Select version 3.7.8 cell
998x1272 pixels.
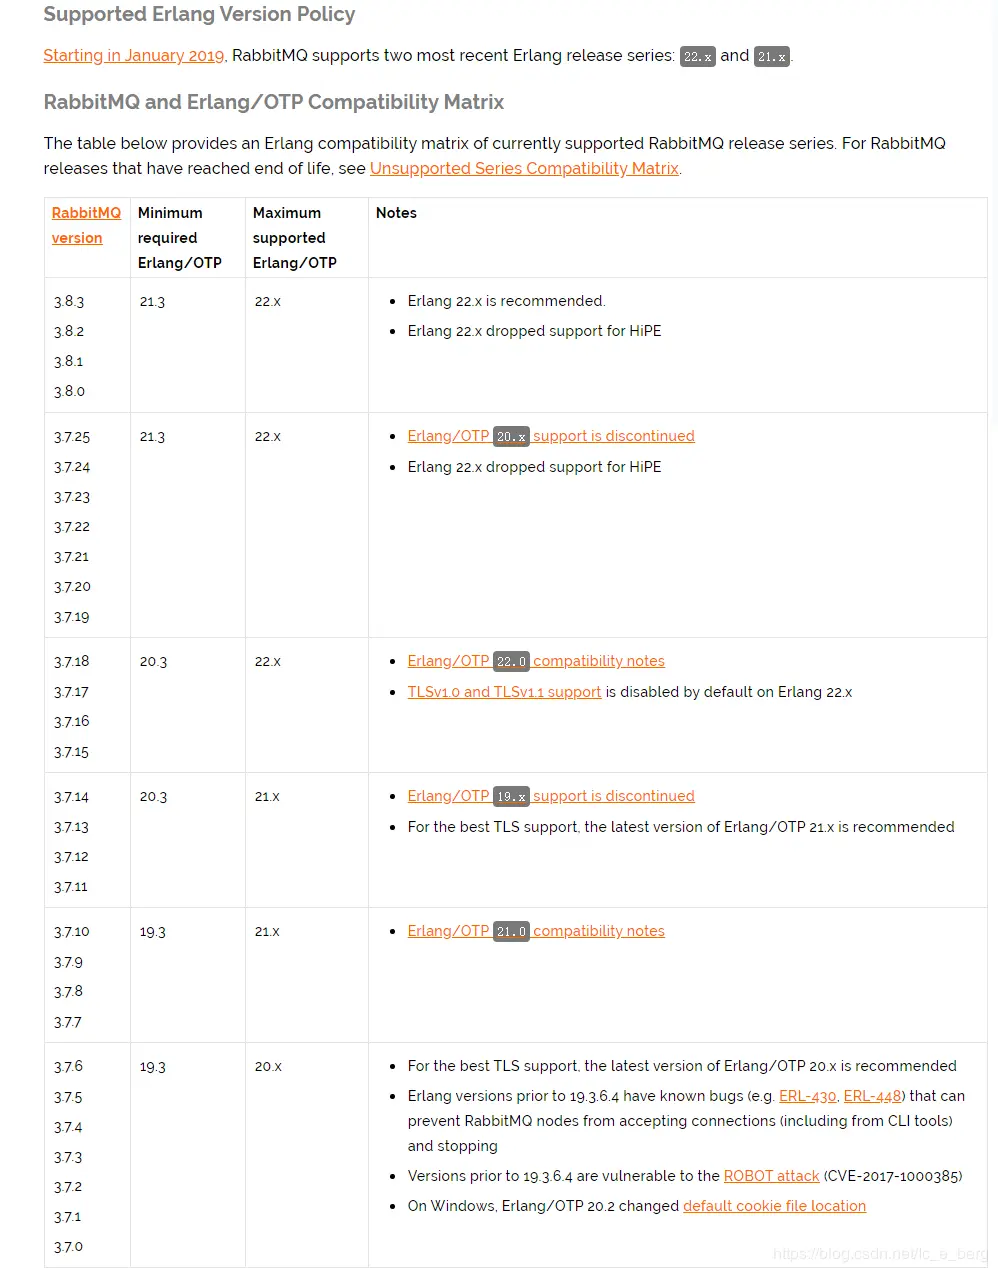click(69, 991)
